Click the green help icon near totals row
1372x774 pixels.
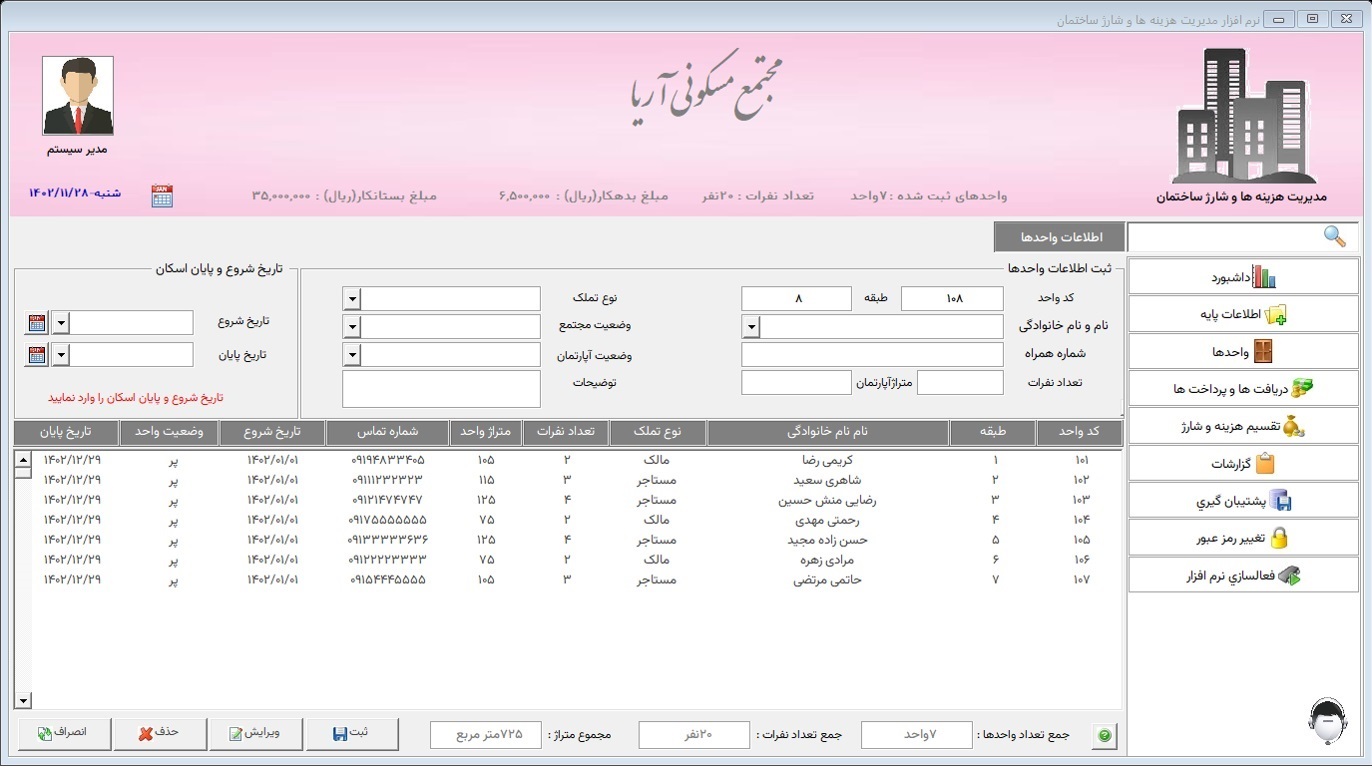point(1104,735)
